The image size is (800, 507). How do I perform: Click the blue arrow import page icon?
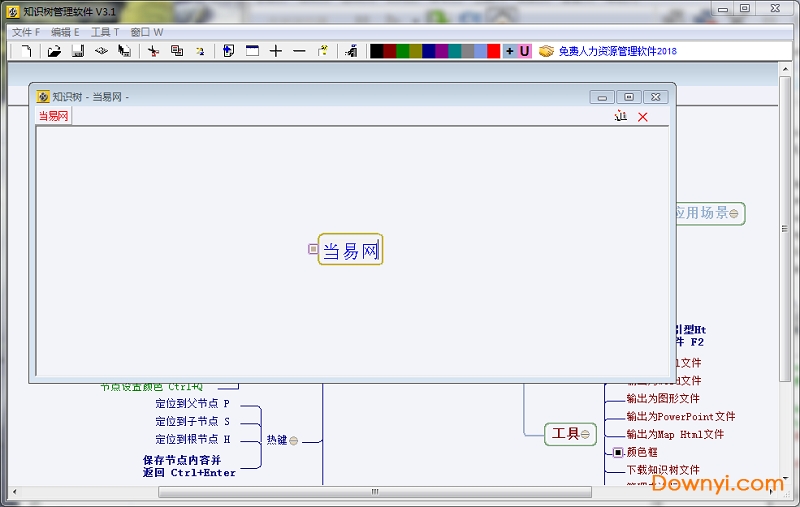229,50
